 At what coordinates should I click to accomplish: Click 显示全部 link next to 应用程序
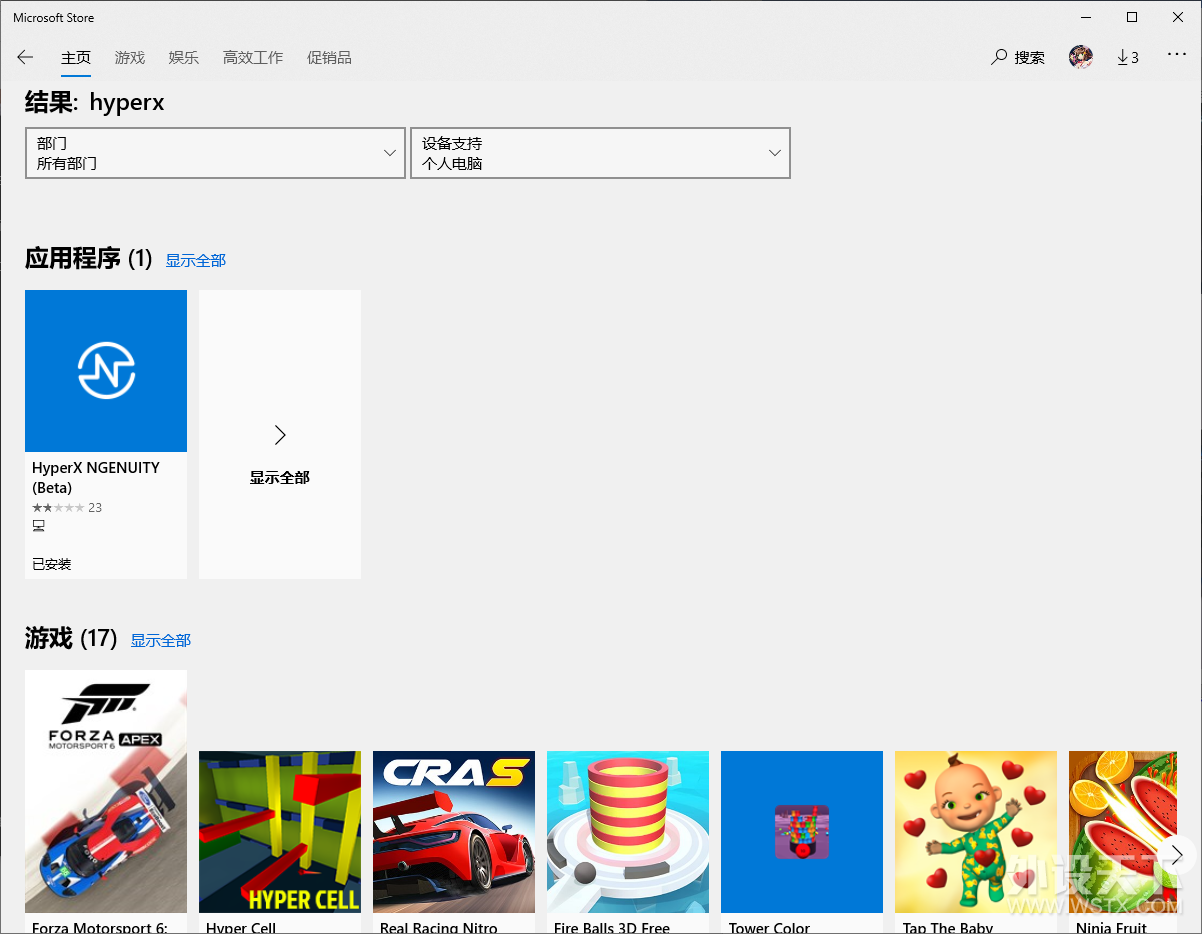tap(196, 260)
